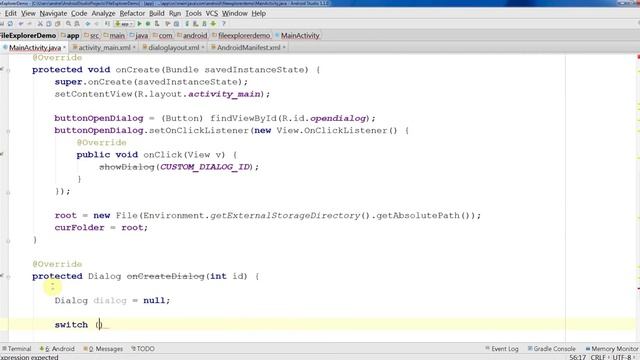Click the fold end marker at onCreate closing brace
The image size is (640, 360).
click(x=8, y=241)
